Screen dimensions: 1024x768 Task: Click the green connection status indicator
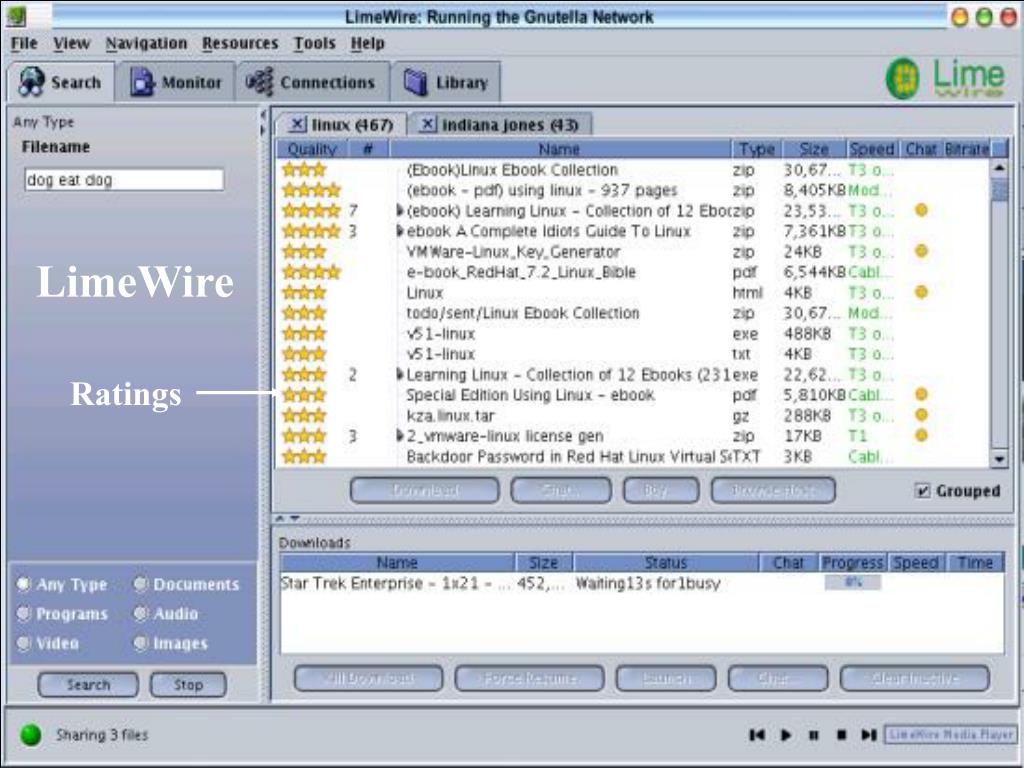point(31,735)
